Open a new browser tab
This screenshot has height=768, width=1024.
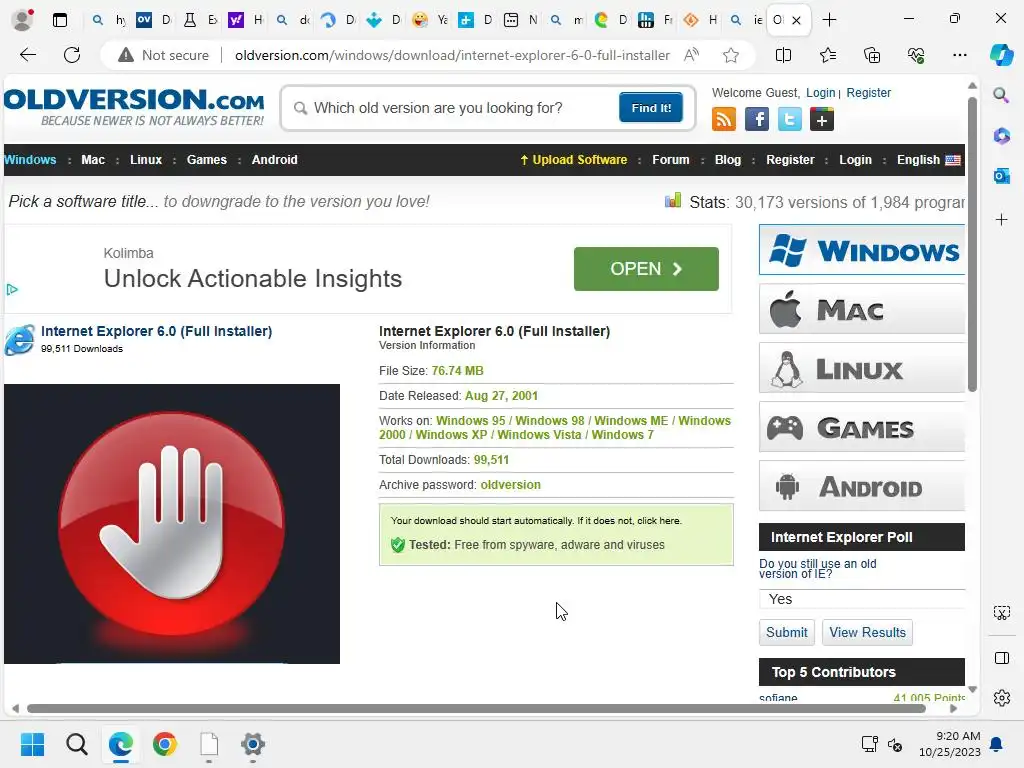coord(829,20)
